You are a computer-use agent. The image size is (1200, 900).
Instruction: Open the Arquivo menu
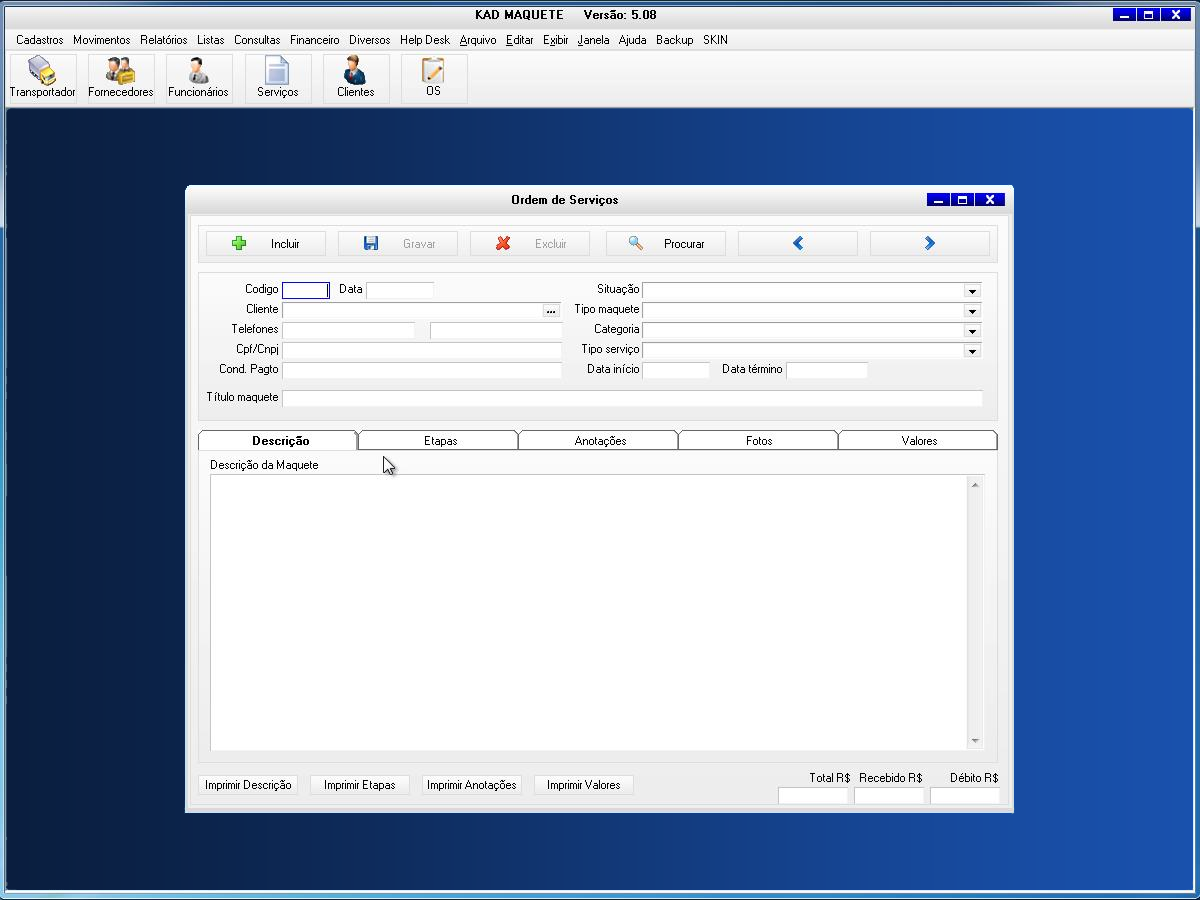click(x=478, y=40)
